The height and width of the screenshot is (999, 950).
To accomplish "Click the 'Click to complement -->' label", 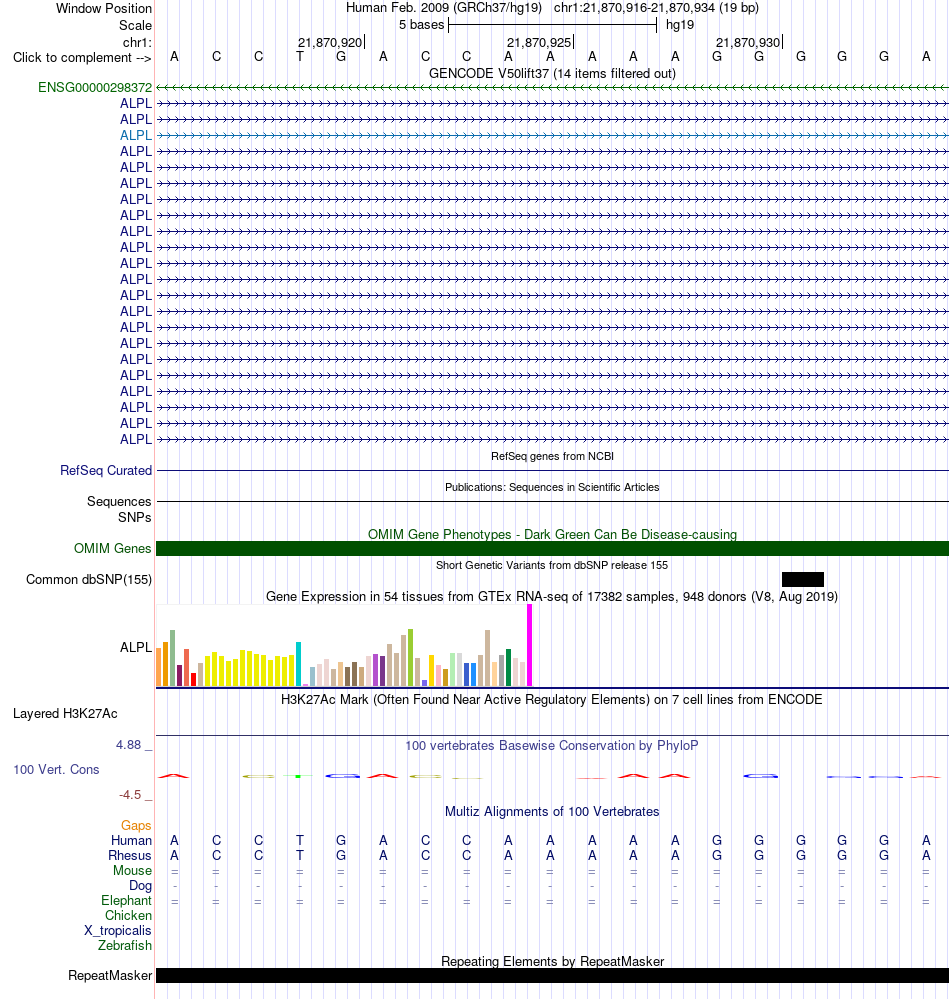I will 82,57.
